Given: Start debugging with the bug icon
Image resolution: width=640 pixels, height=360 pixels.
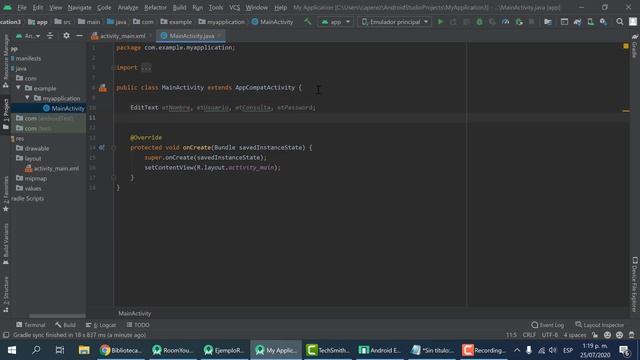Looking at the screenshot, I should [x=480, y=22].
